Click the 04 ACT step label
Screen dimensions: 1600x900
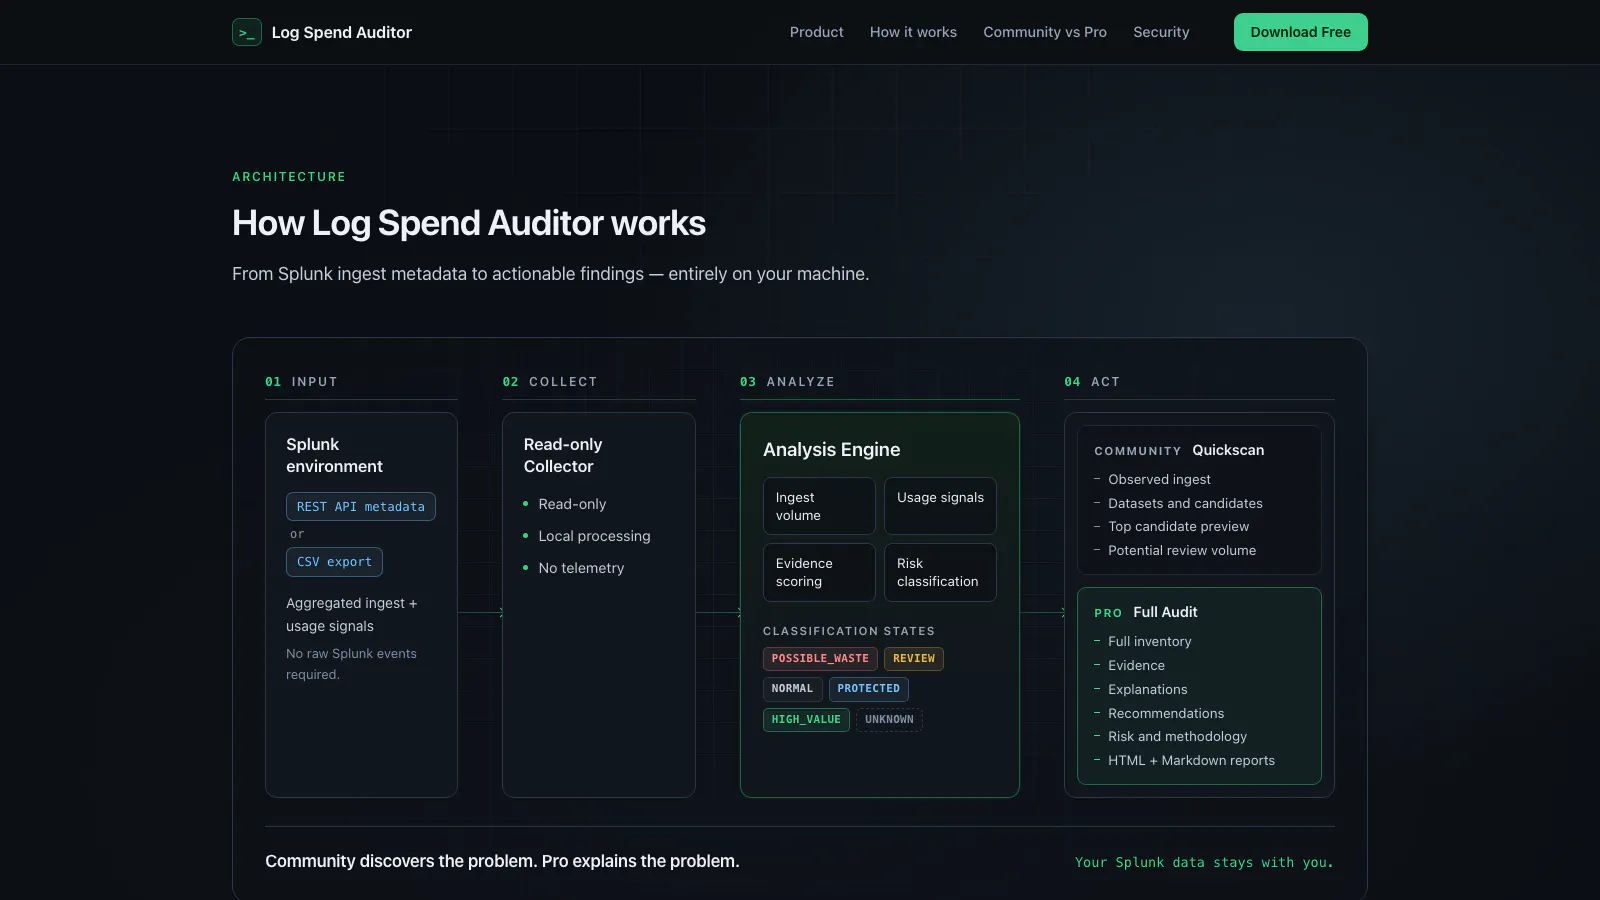[1092, 382]
